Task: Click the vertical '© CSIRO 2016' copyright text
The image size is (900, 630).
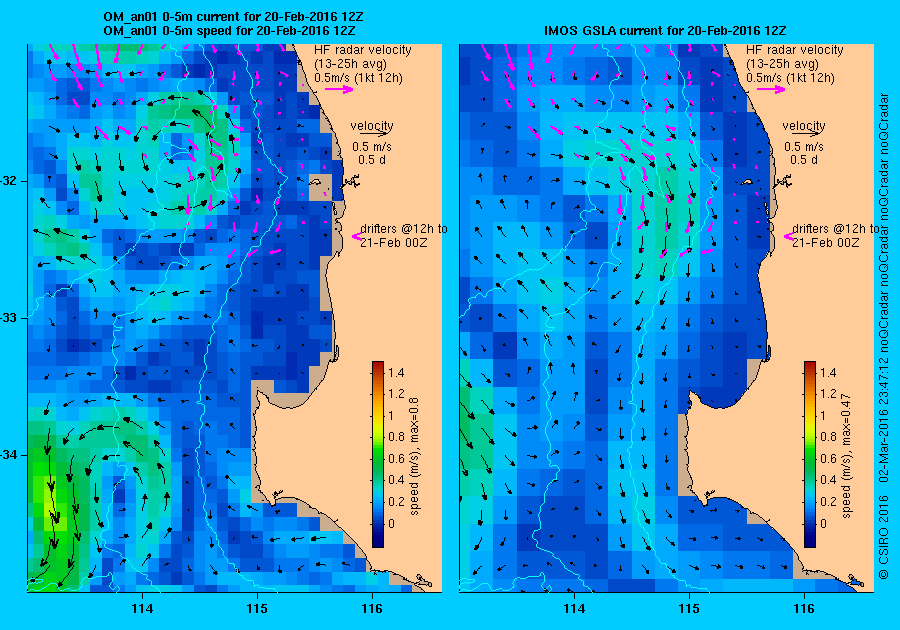Action: (x=885, y=537)
